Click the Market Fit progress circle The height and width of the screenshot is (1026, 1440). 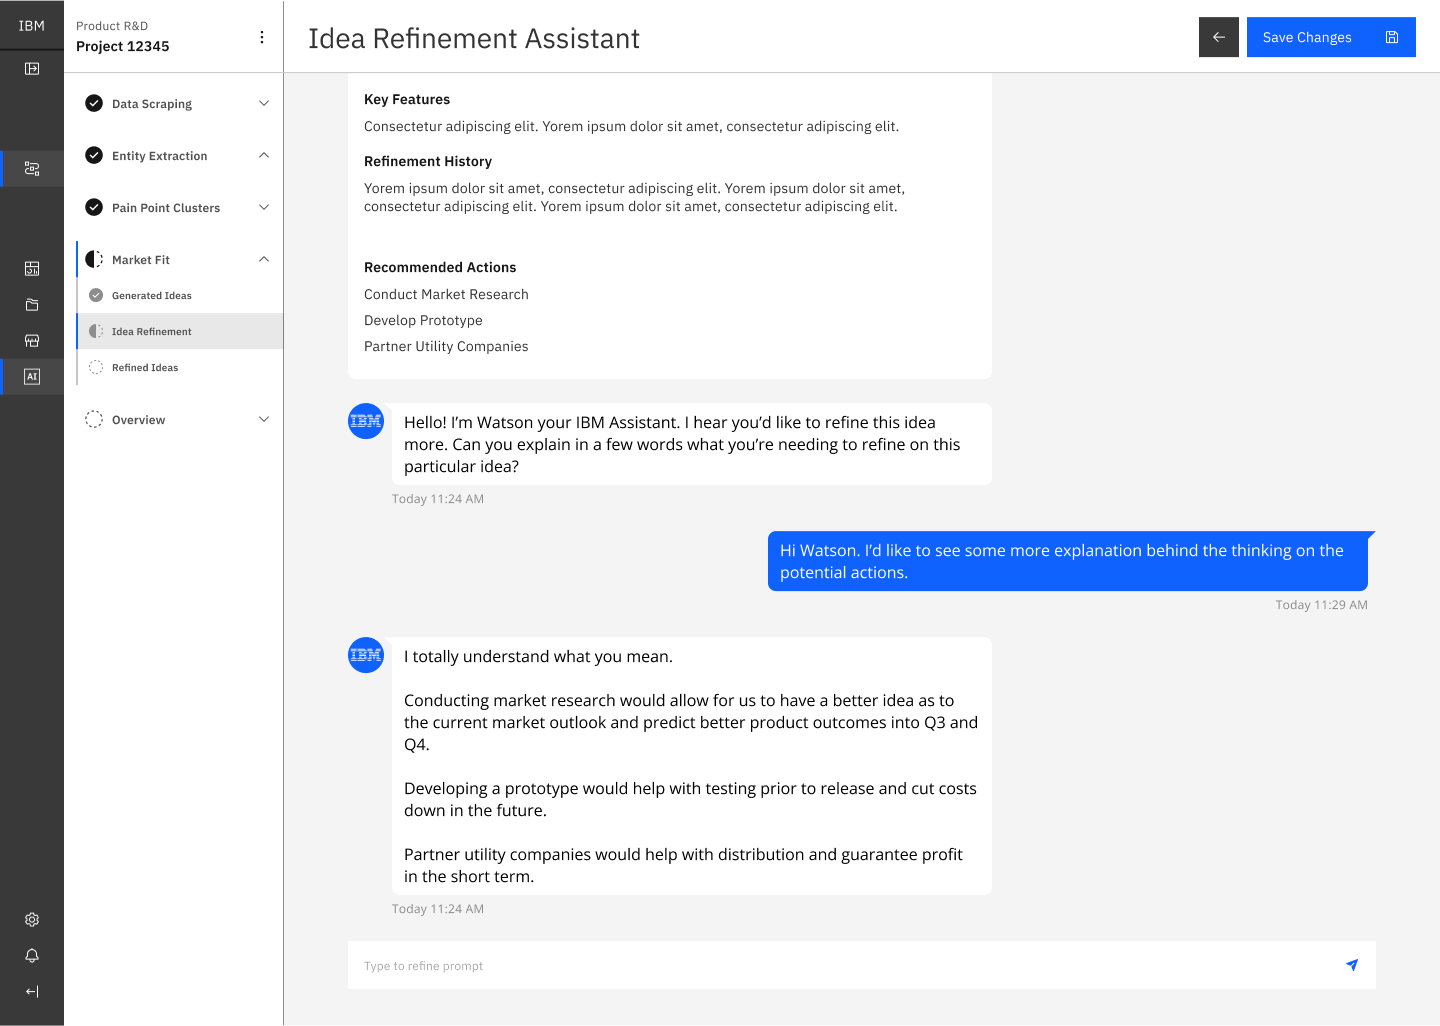tap(93, 258)
